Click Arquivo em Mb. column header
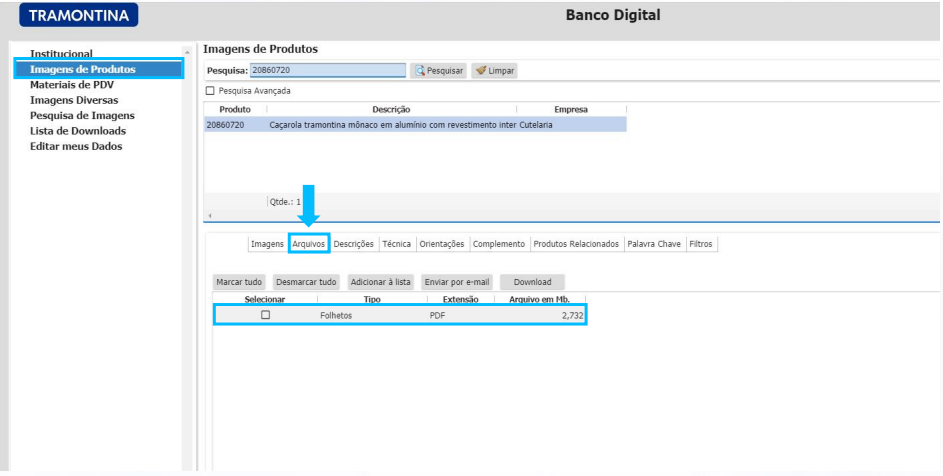The height and width of the screenshot is (476, 943). click(539, 299)
